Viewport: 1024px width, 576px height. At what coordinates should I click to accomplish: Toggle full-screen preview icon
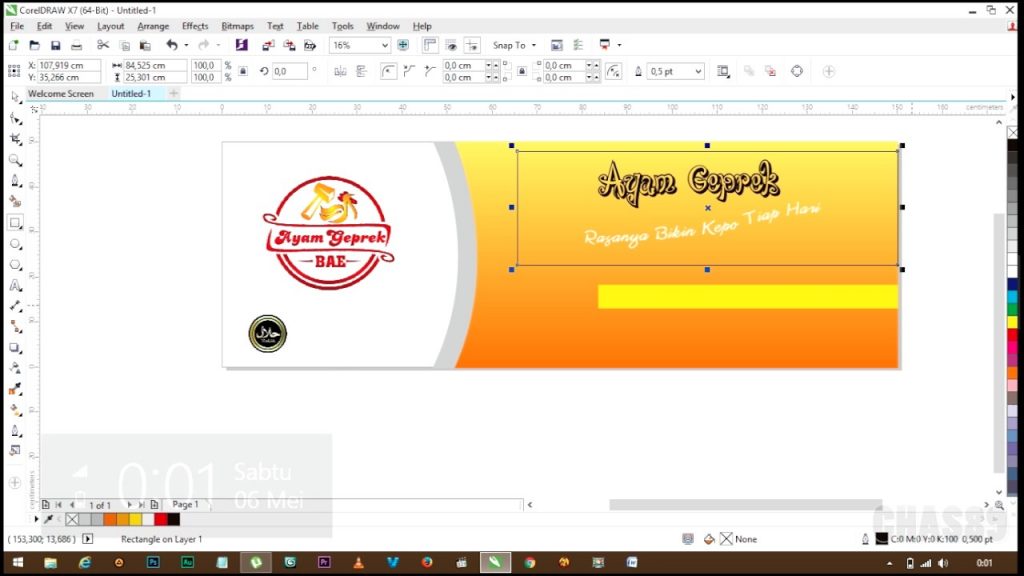coord(403,45)
